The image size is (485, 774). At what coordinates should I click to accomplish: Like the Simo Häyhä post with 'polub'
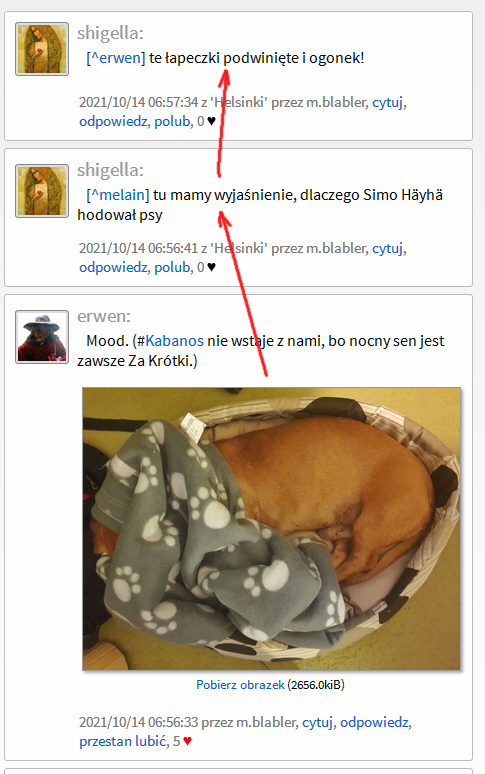(x=172, y=267)
